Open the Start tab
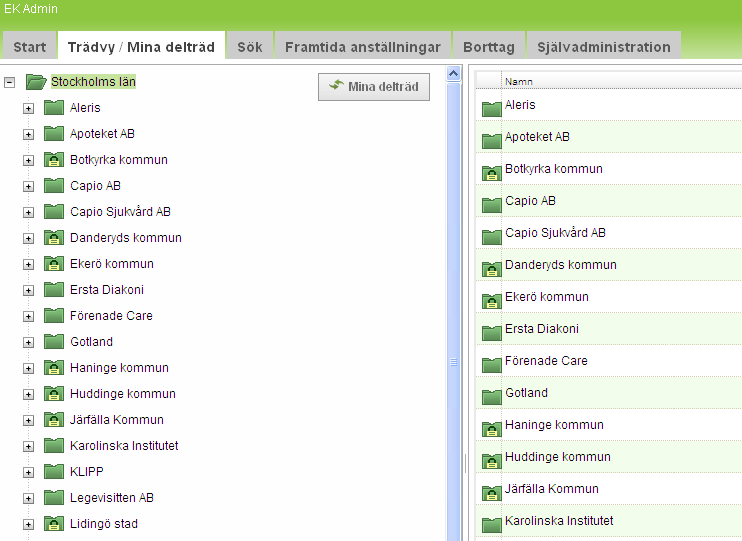The height and width of the screenshot is (541, 742). point(29,46)
